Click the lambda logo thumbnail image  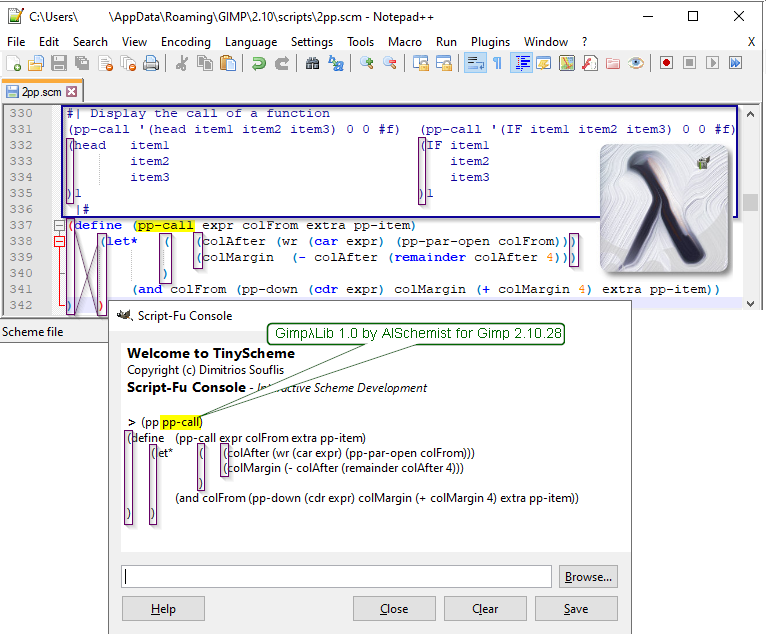point(664,208)
